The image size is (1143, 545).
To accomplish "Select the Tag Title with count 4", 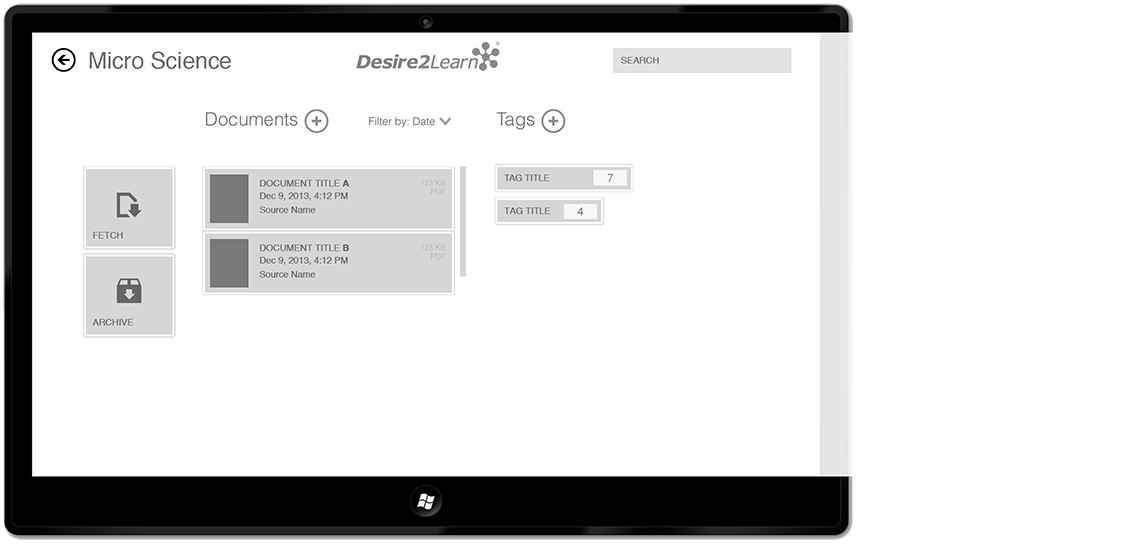I will [x=549, y=211].
